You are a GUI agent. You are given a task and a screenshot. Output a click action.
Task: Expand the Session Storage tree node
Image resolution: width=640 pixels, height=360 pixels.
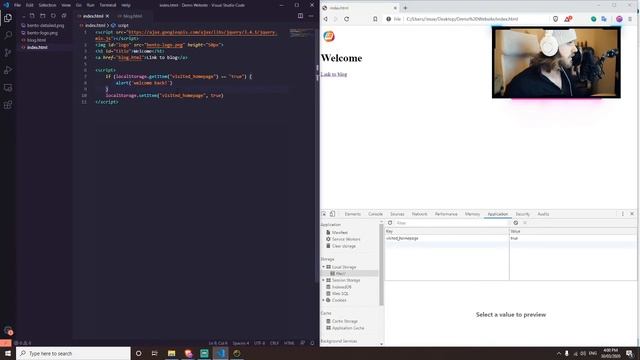(323, 280)
